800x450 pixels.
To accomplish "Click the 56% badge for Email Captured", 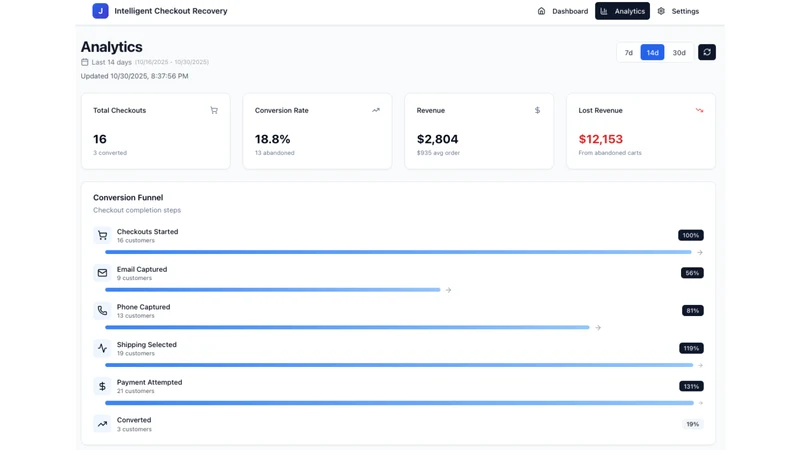I will (692, 273).
